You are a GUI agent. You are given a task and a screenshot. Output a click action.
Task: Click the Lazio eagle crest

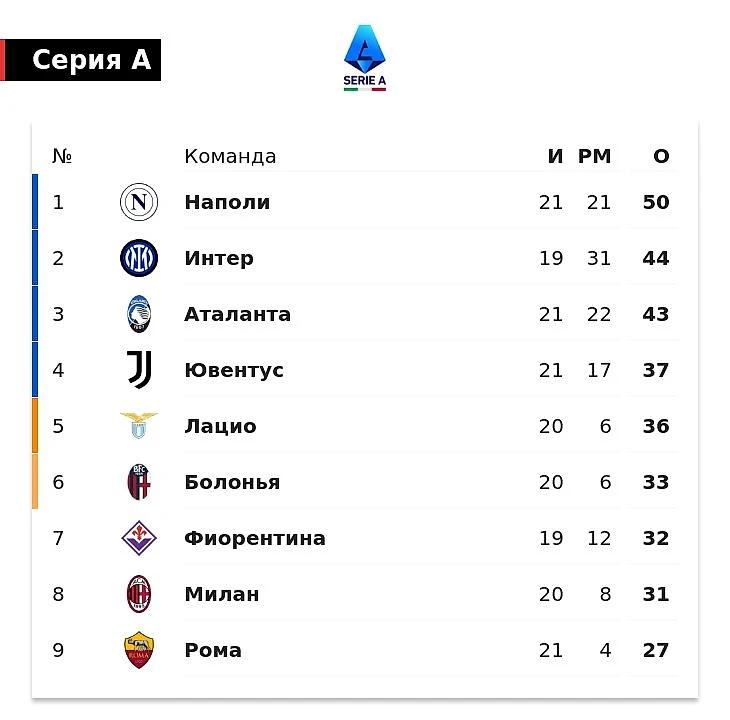(139, 426)
